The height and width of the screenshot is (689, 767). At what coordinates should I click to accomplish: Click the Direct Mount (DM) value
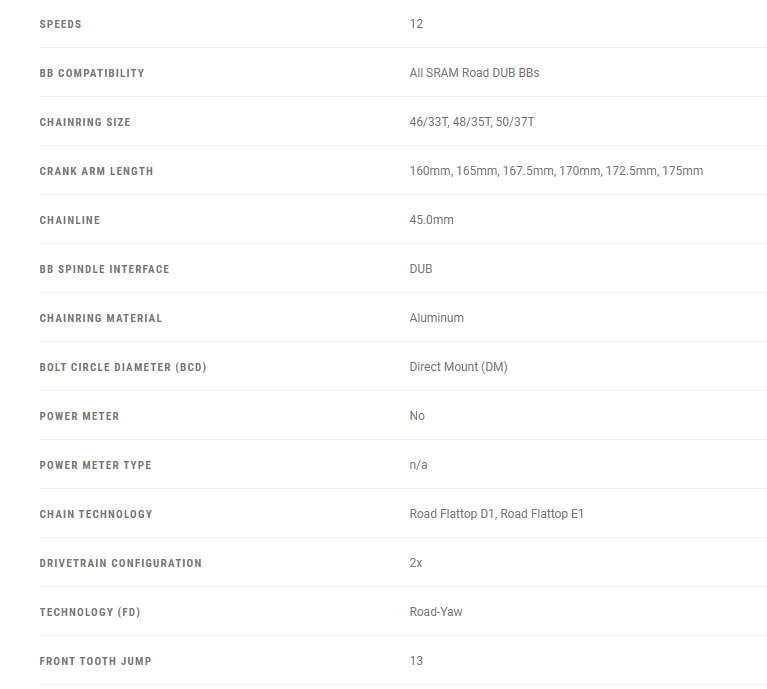click(x=458, y=367)
